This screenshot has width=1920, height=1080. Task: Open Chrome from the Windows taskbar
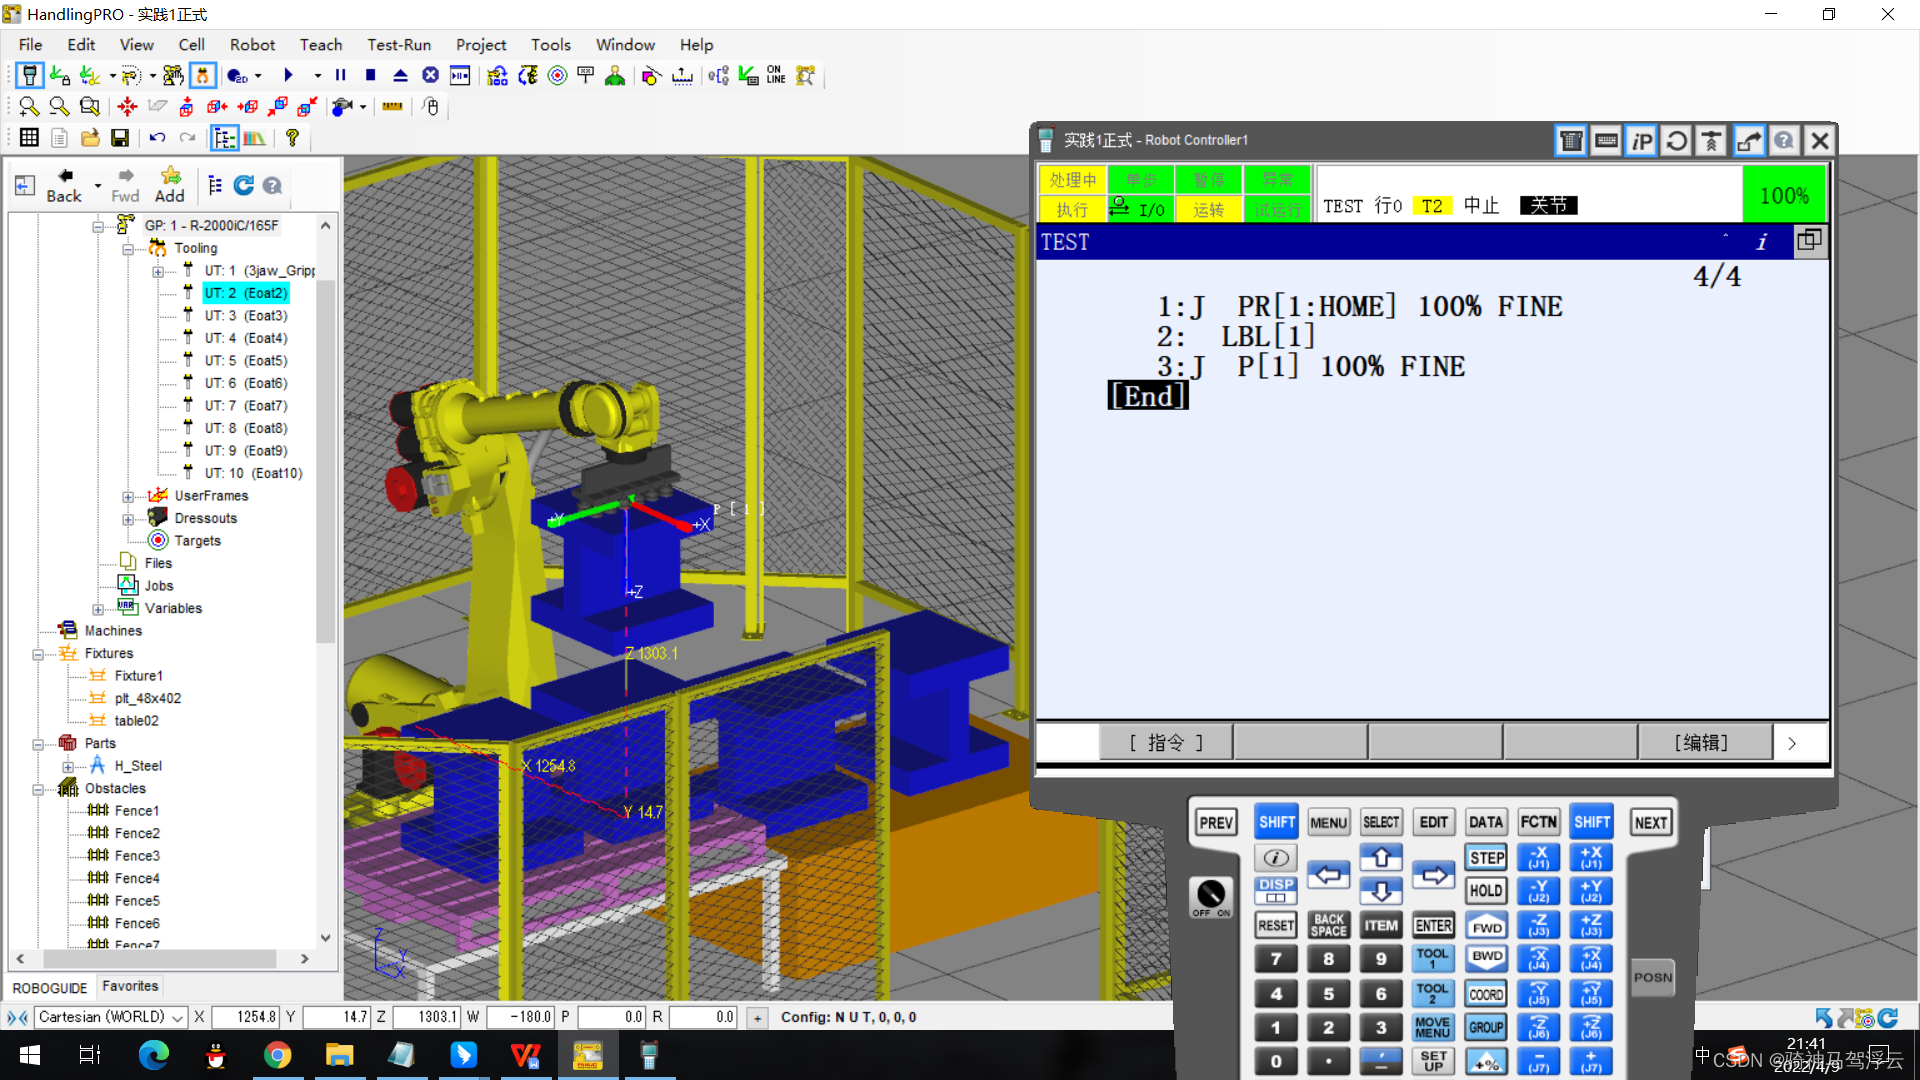(277, 1055)
